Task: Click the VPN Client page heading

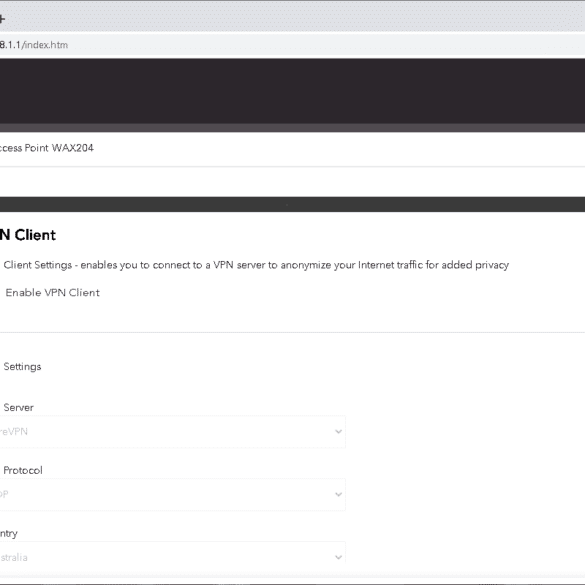Action: click(x=28, y=235)
